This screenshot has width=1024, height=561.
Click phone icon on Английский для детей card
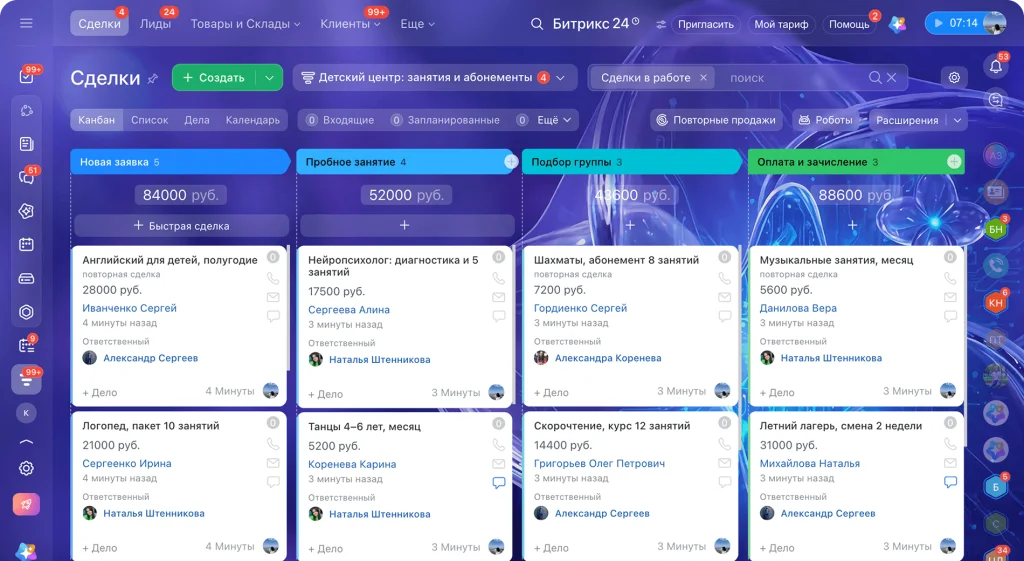pos(273,278)
